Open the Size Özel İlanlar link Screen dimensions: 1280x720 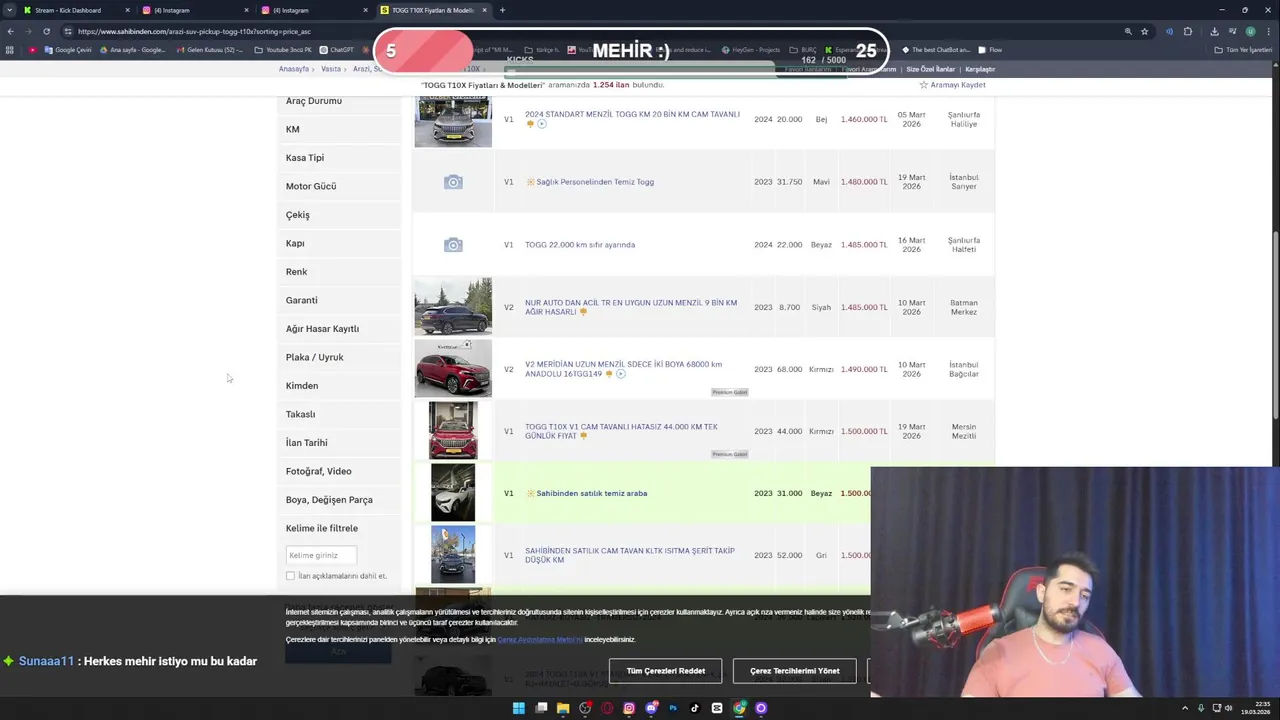[931, 69]
